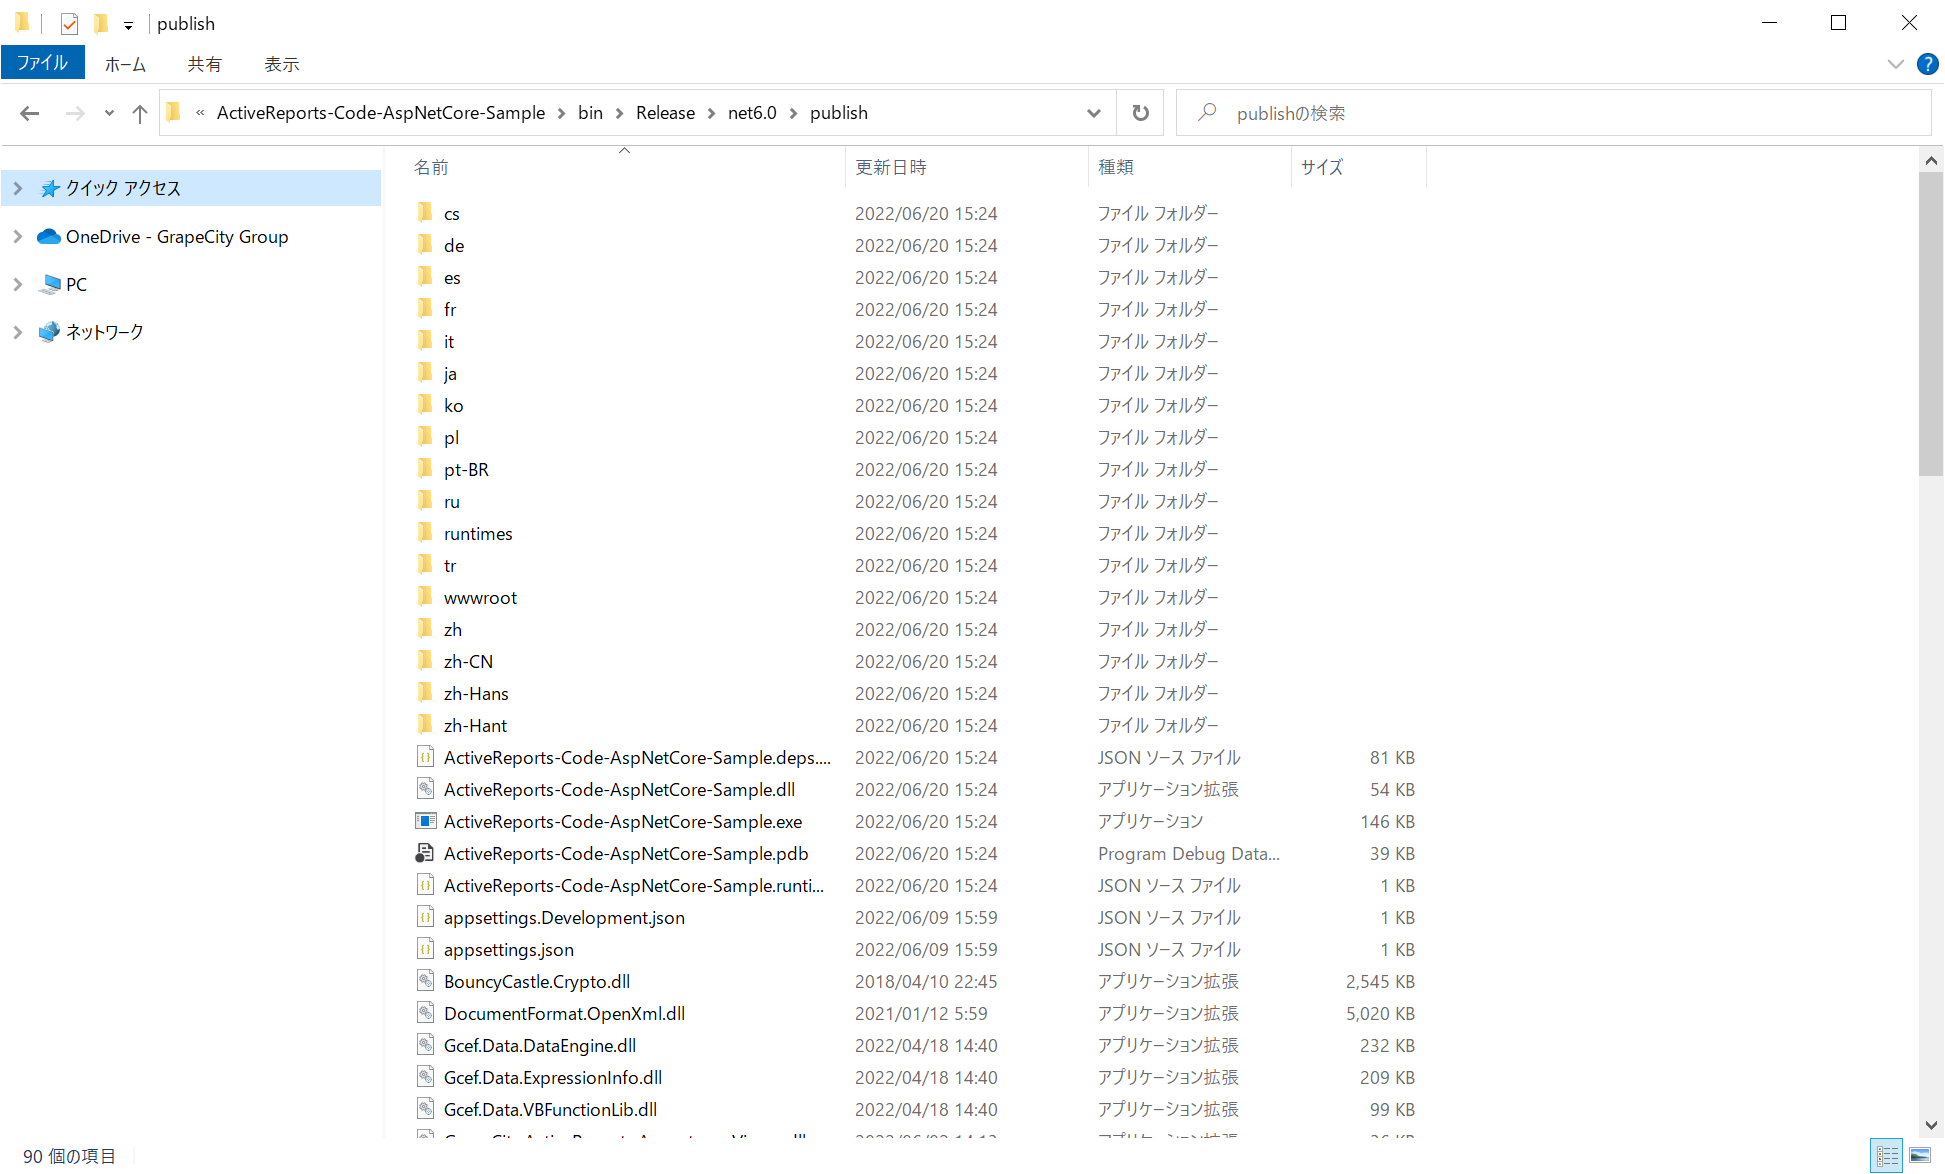Expand the ribbon with the chevron

[1895, 64]
